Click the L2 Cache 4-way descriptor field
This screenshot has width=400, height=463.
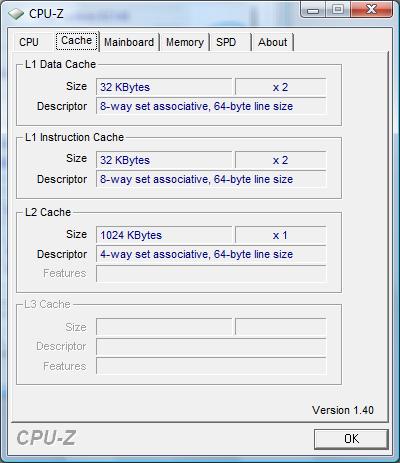point(211,254)
